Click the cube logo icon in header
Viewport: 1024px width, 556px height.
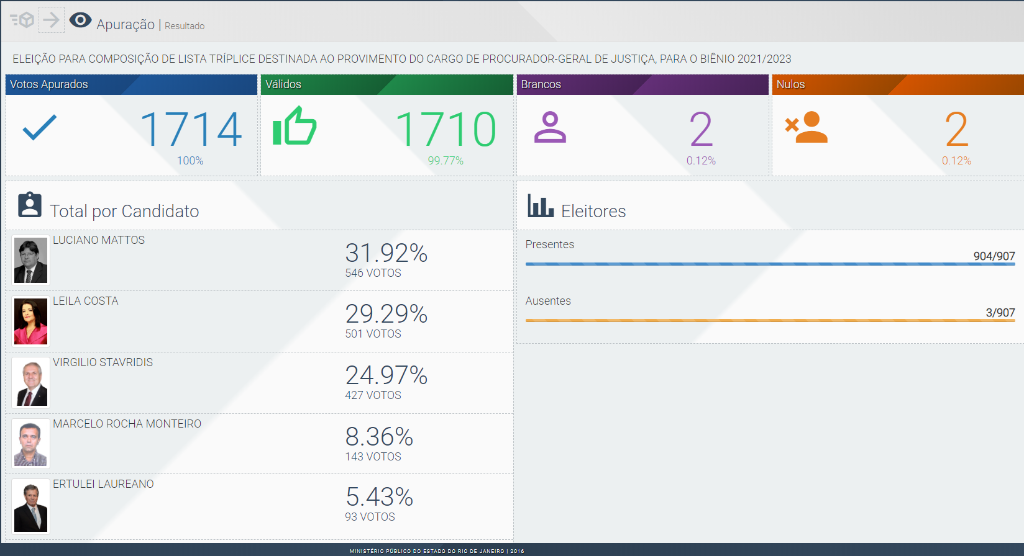22,20
